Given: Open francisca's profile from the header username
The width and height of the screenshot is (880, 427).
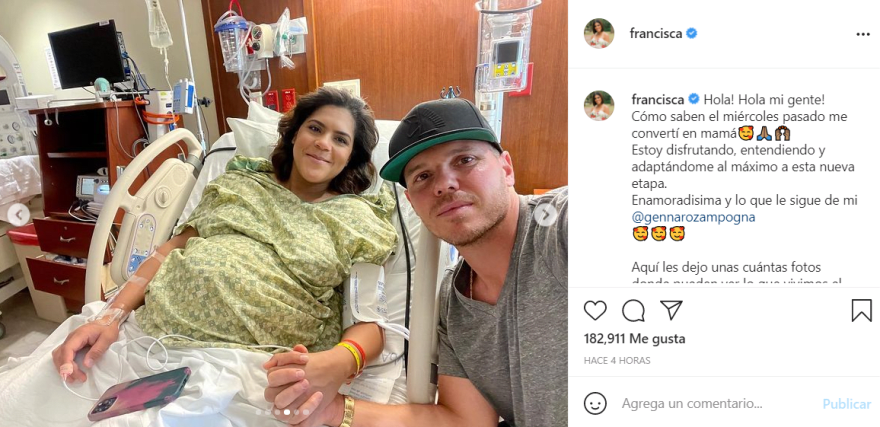Looking at the screenshot, I should (x=656, y=34).
